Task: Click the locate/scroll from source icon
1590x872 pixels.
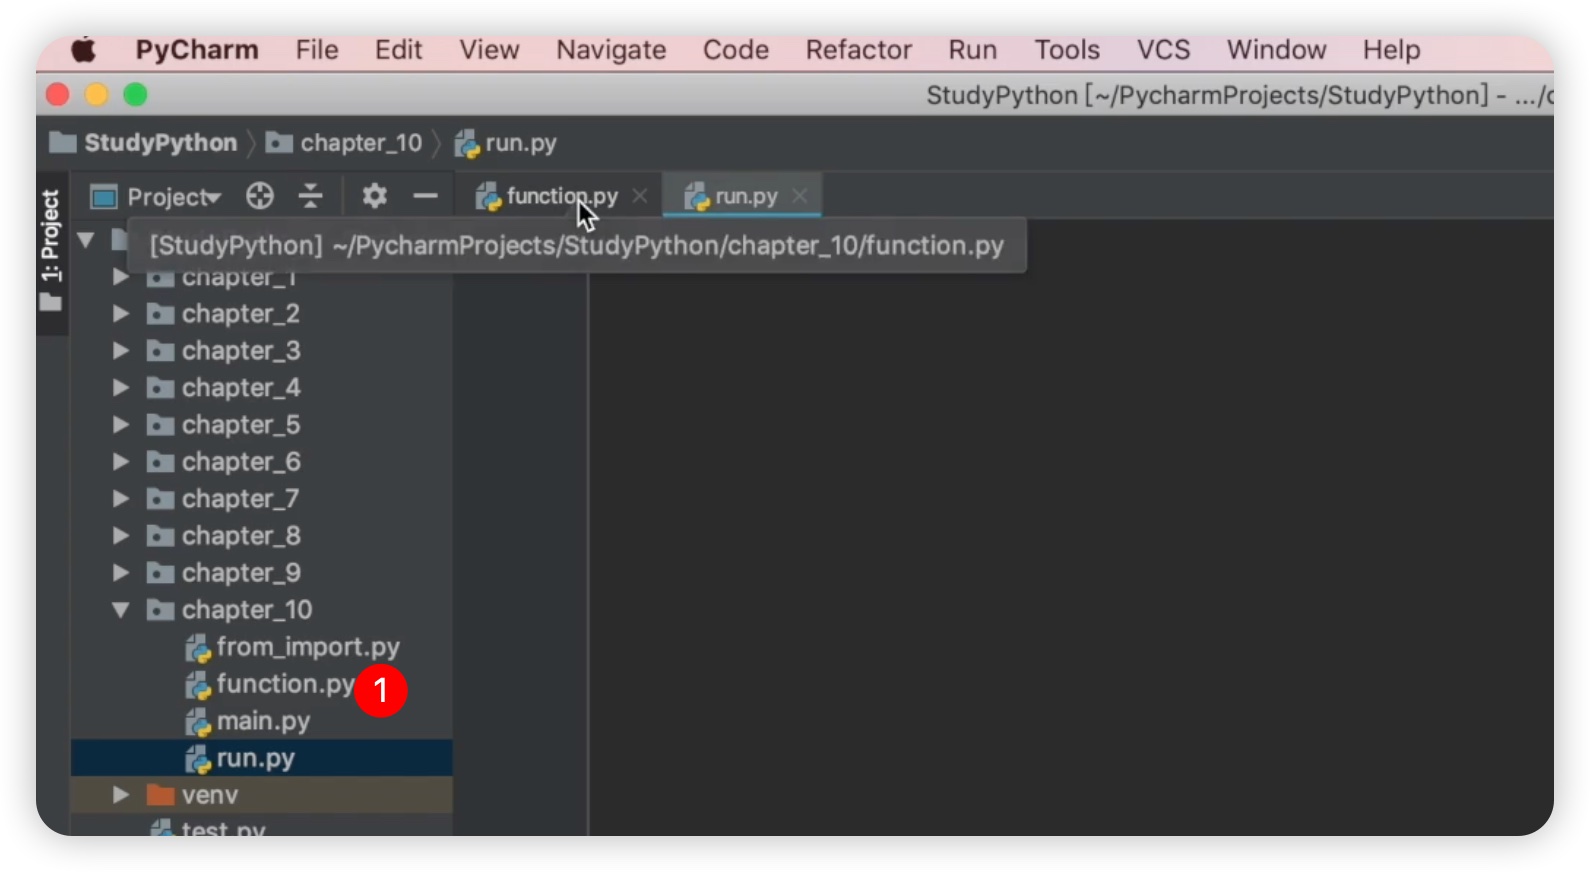Action: [260, 196]
